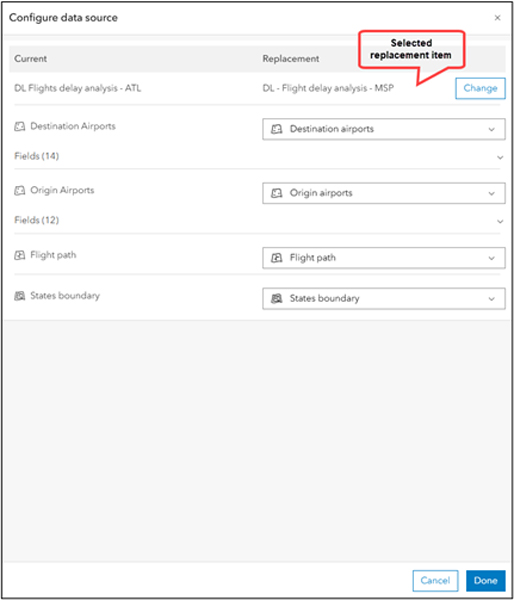This screenshot has width=514, height=600.
Task: Click the 'Fields (12)' label
Action: point(37,220)
